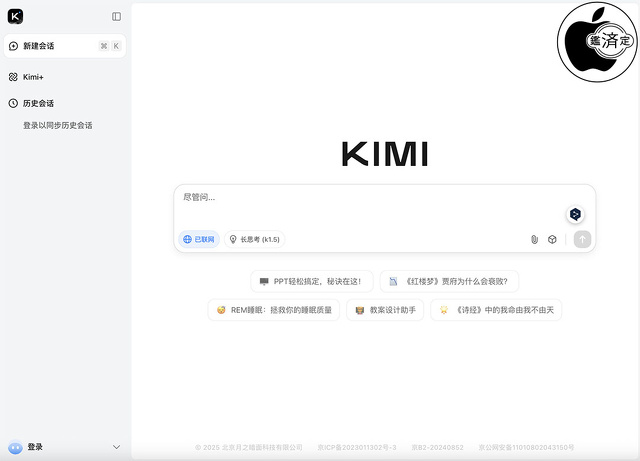
Task: Click 登录以同步历史会话 login prompt
Action: 58,125
